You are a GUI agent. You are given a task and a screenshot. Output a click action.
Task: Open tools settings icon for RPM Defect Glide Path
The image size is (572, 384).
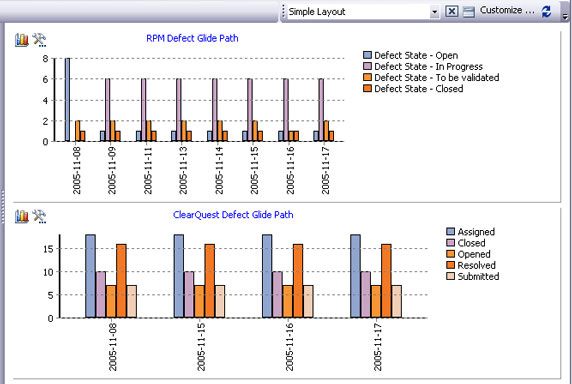pos(39,40)
